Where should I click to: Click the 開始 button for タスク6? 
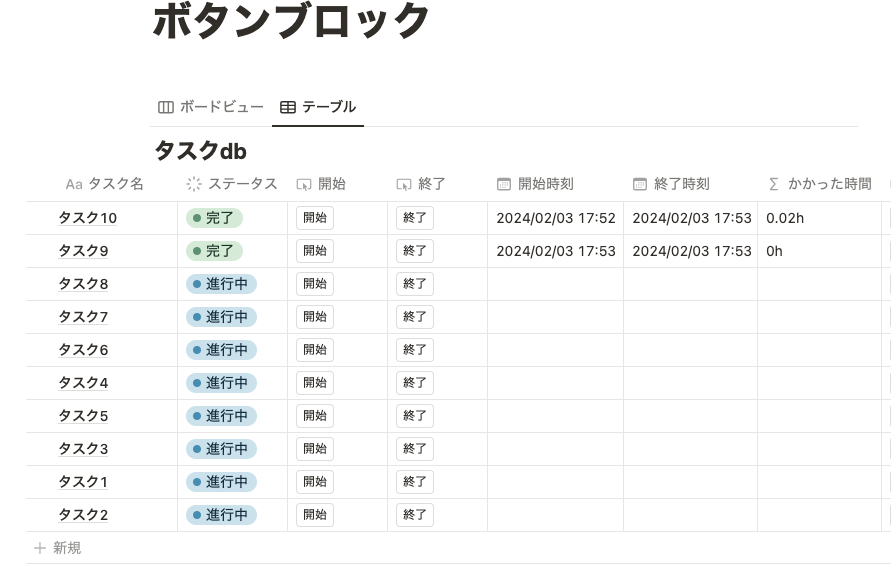point(315,349)
